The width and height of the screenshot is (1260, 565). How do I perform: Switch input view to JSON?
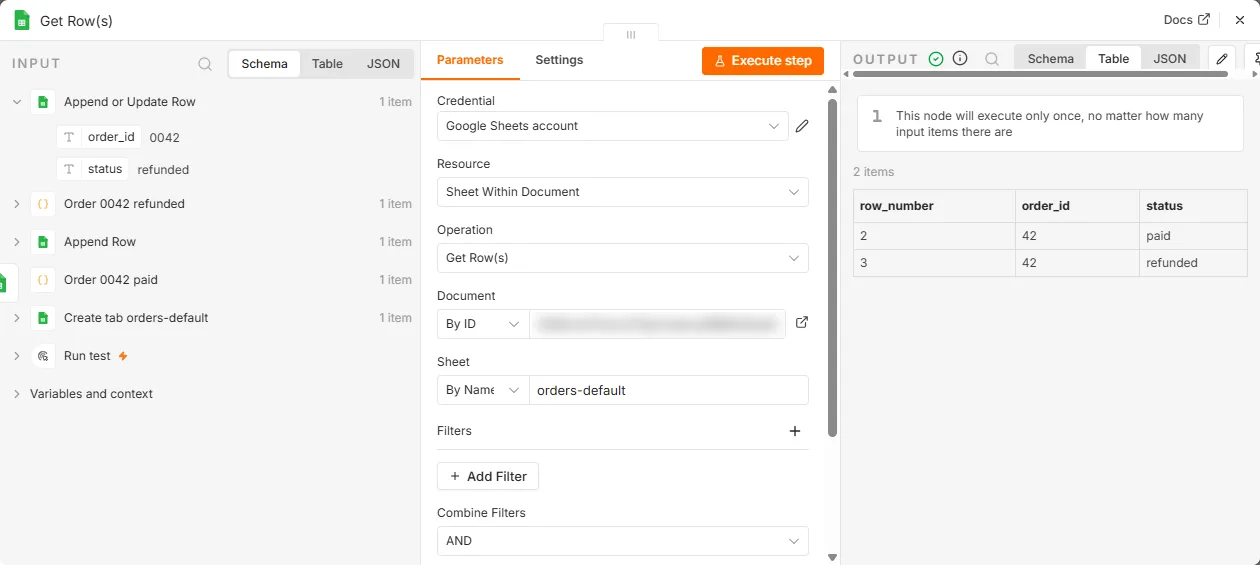pyautogui.click(x=383, y=64)
